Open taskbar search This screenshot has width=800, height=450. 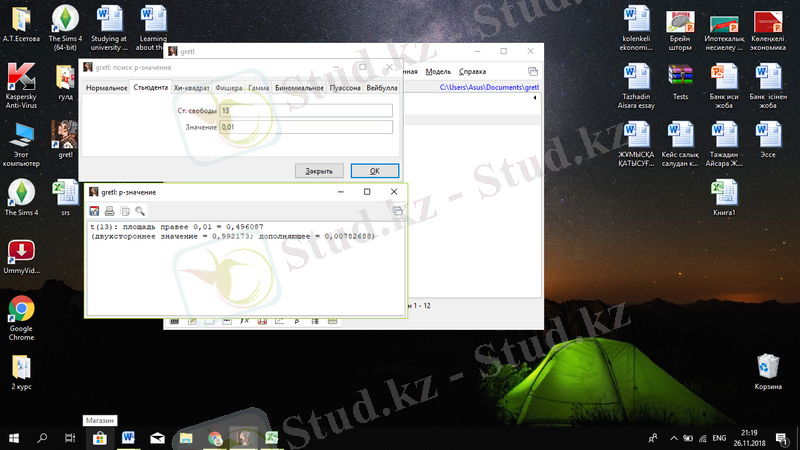42,438
